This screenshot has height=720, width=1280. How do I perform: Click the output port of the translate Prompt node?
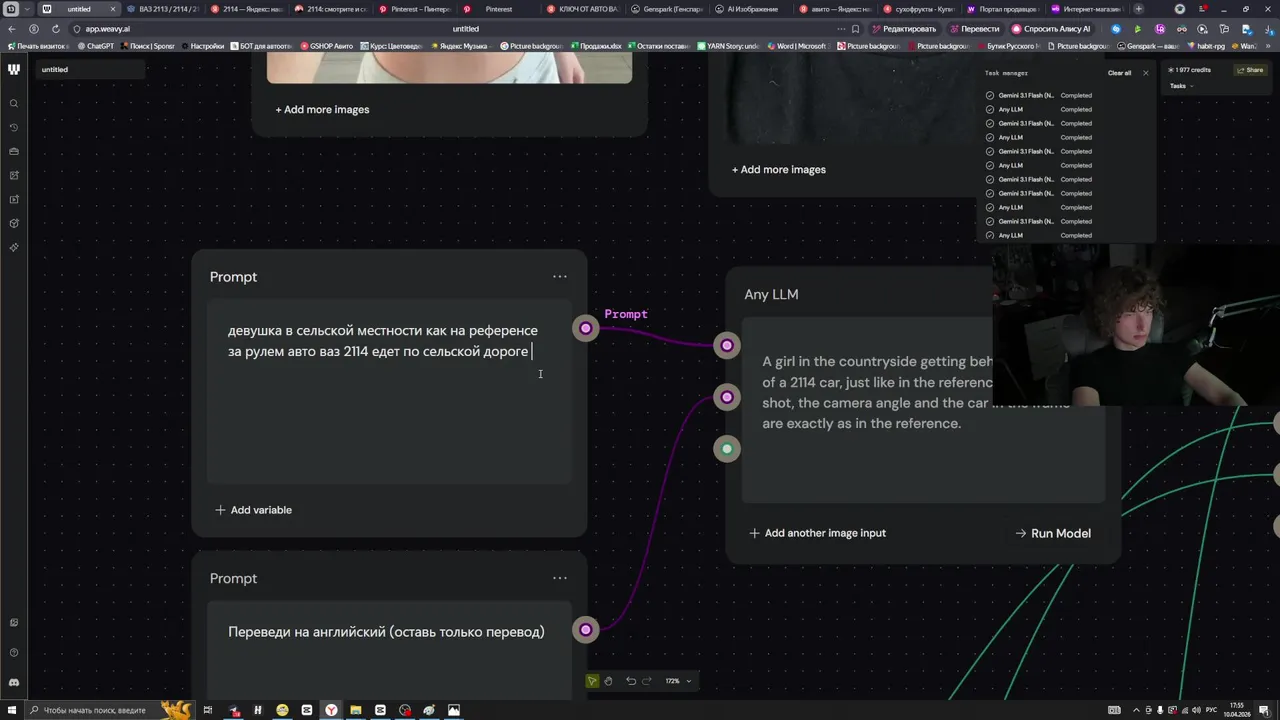click(x=586, y=629)
